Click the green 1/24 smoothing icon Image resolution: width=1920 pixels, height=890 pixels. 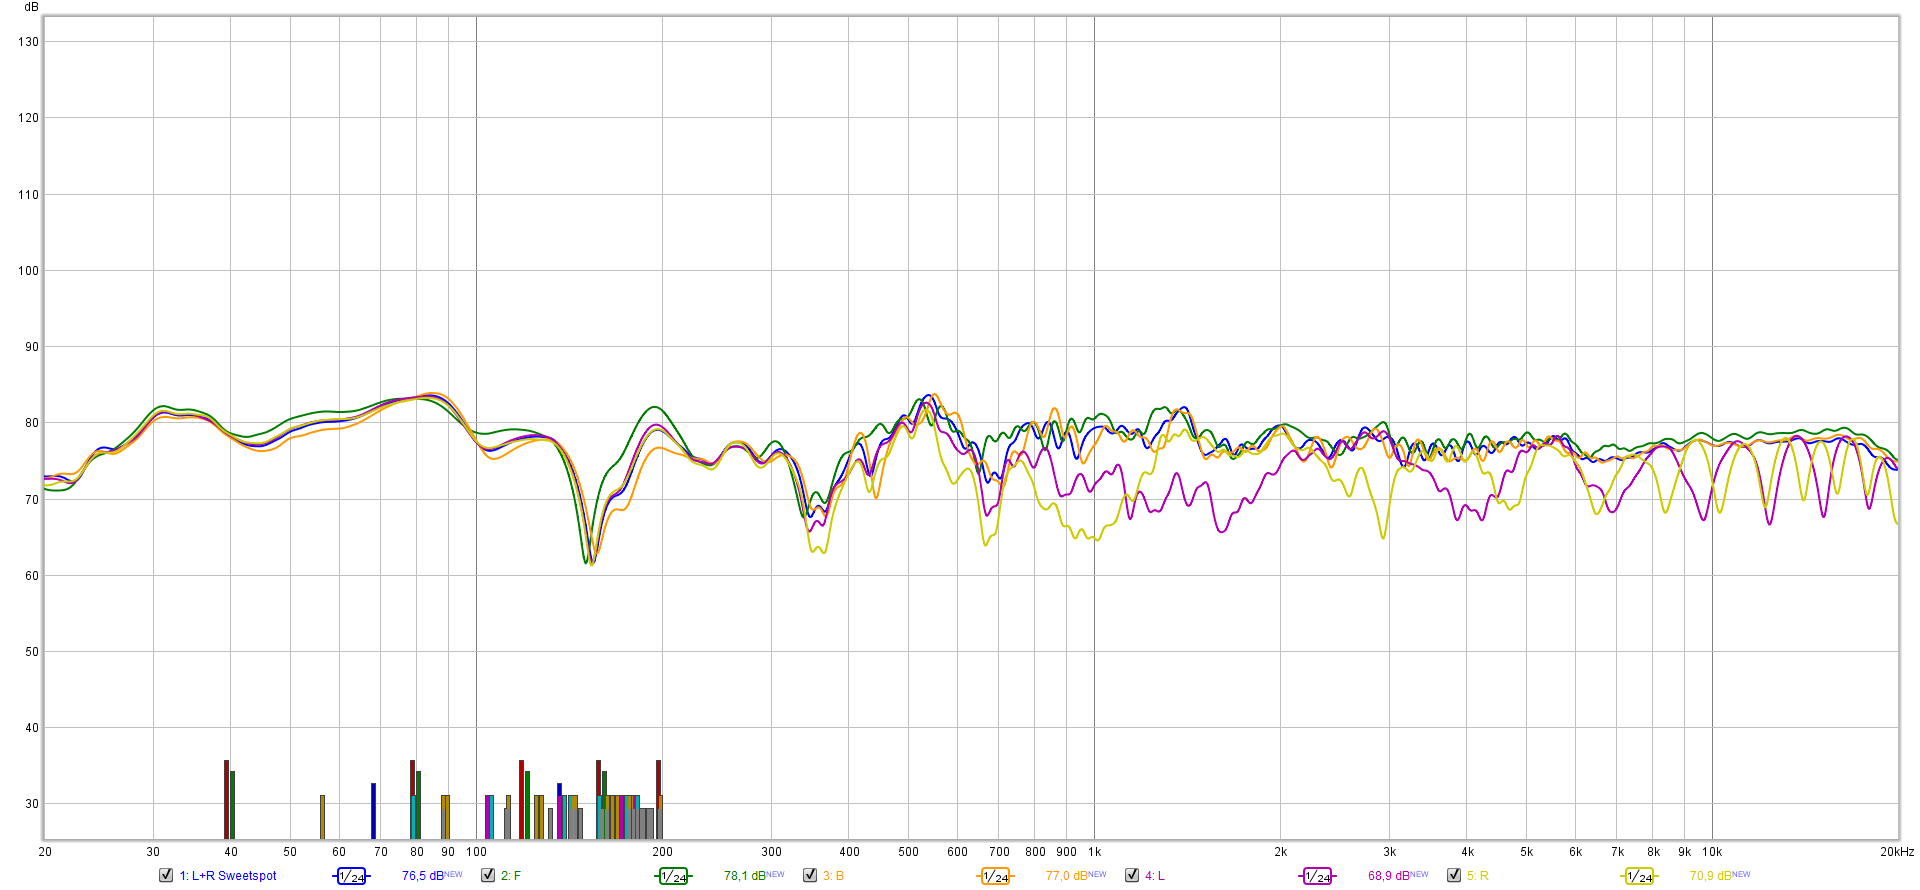[x=673, y=876]
